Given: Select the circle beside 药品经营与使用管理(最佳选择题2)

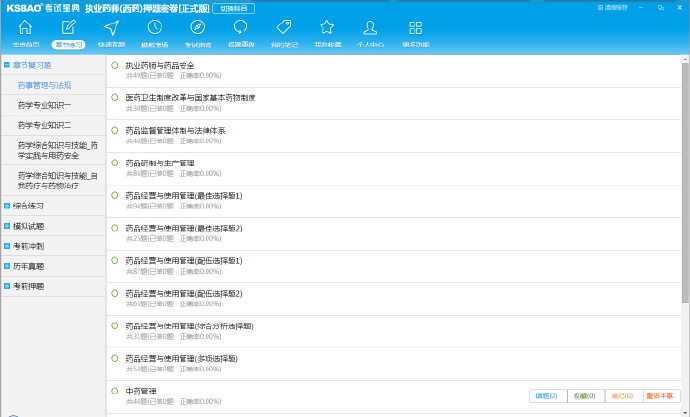Looking at the screenshot, I should point(115,228).
